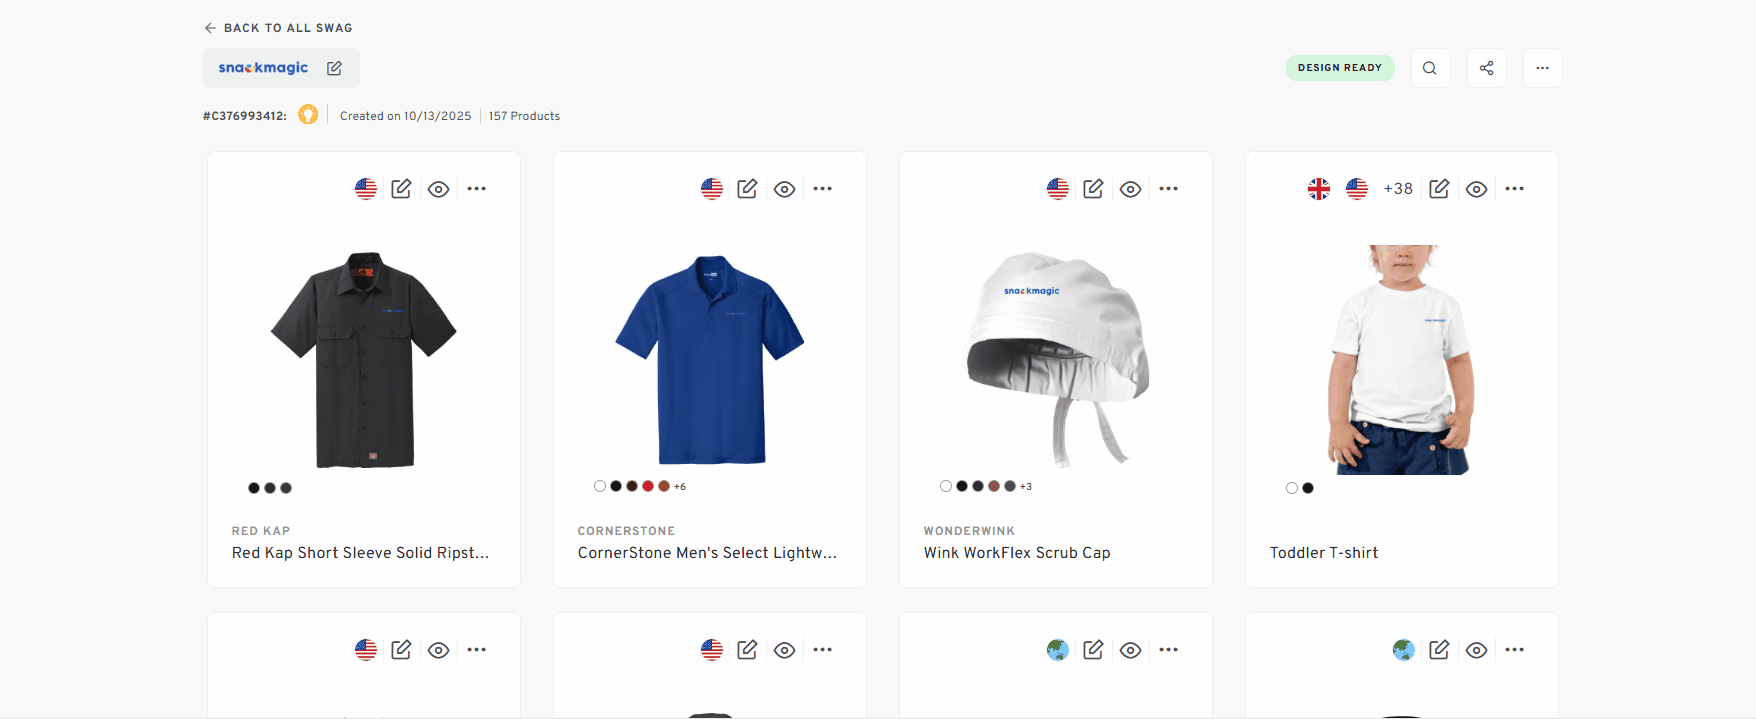The image size is (1756, 719).
Task: Toggle visibility of Red Kap shirt
Action: (438, 189)
